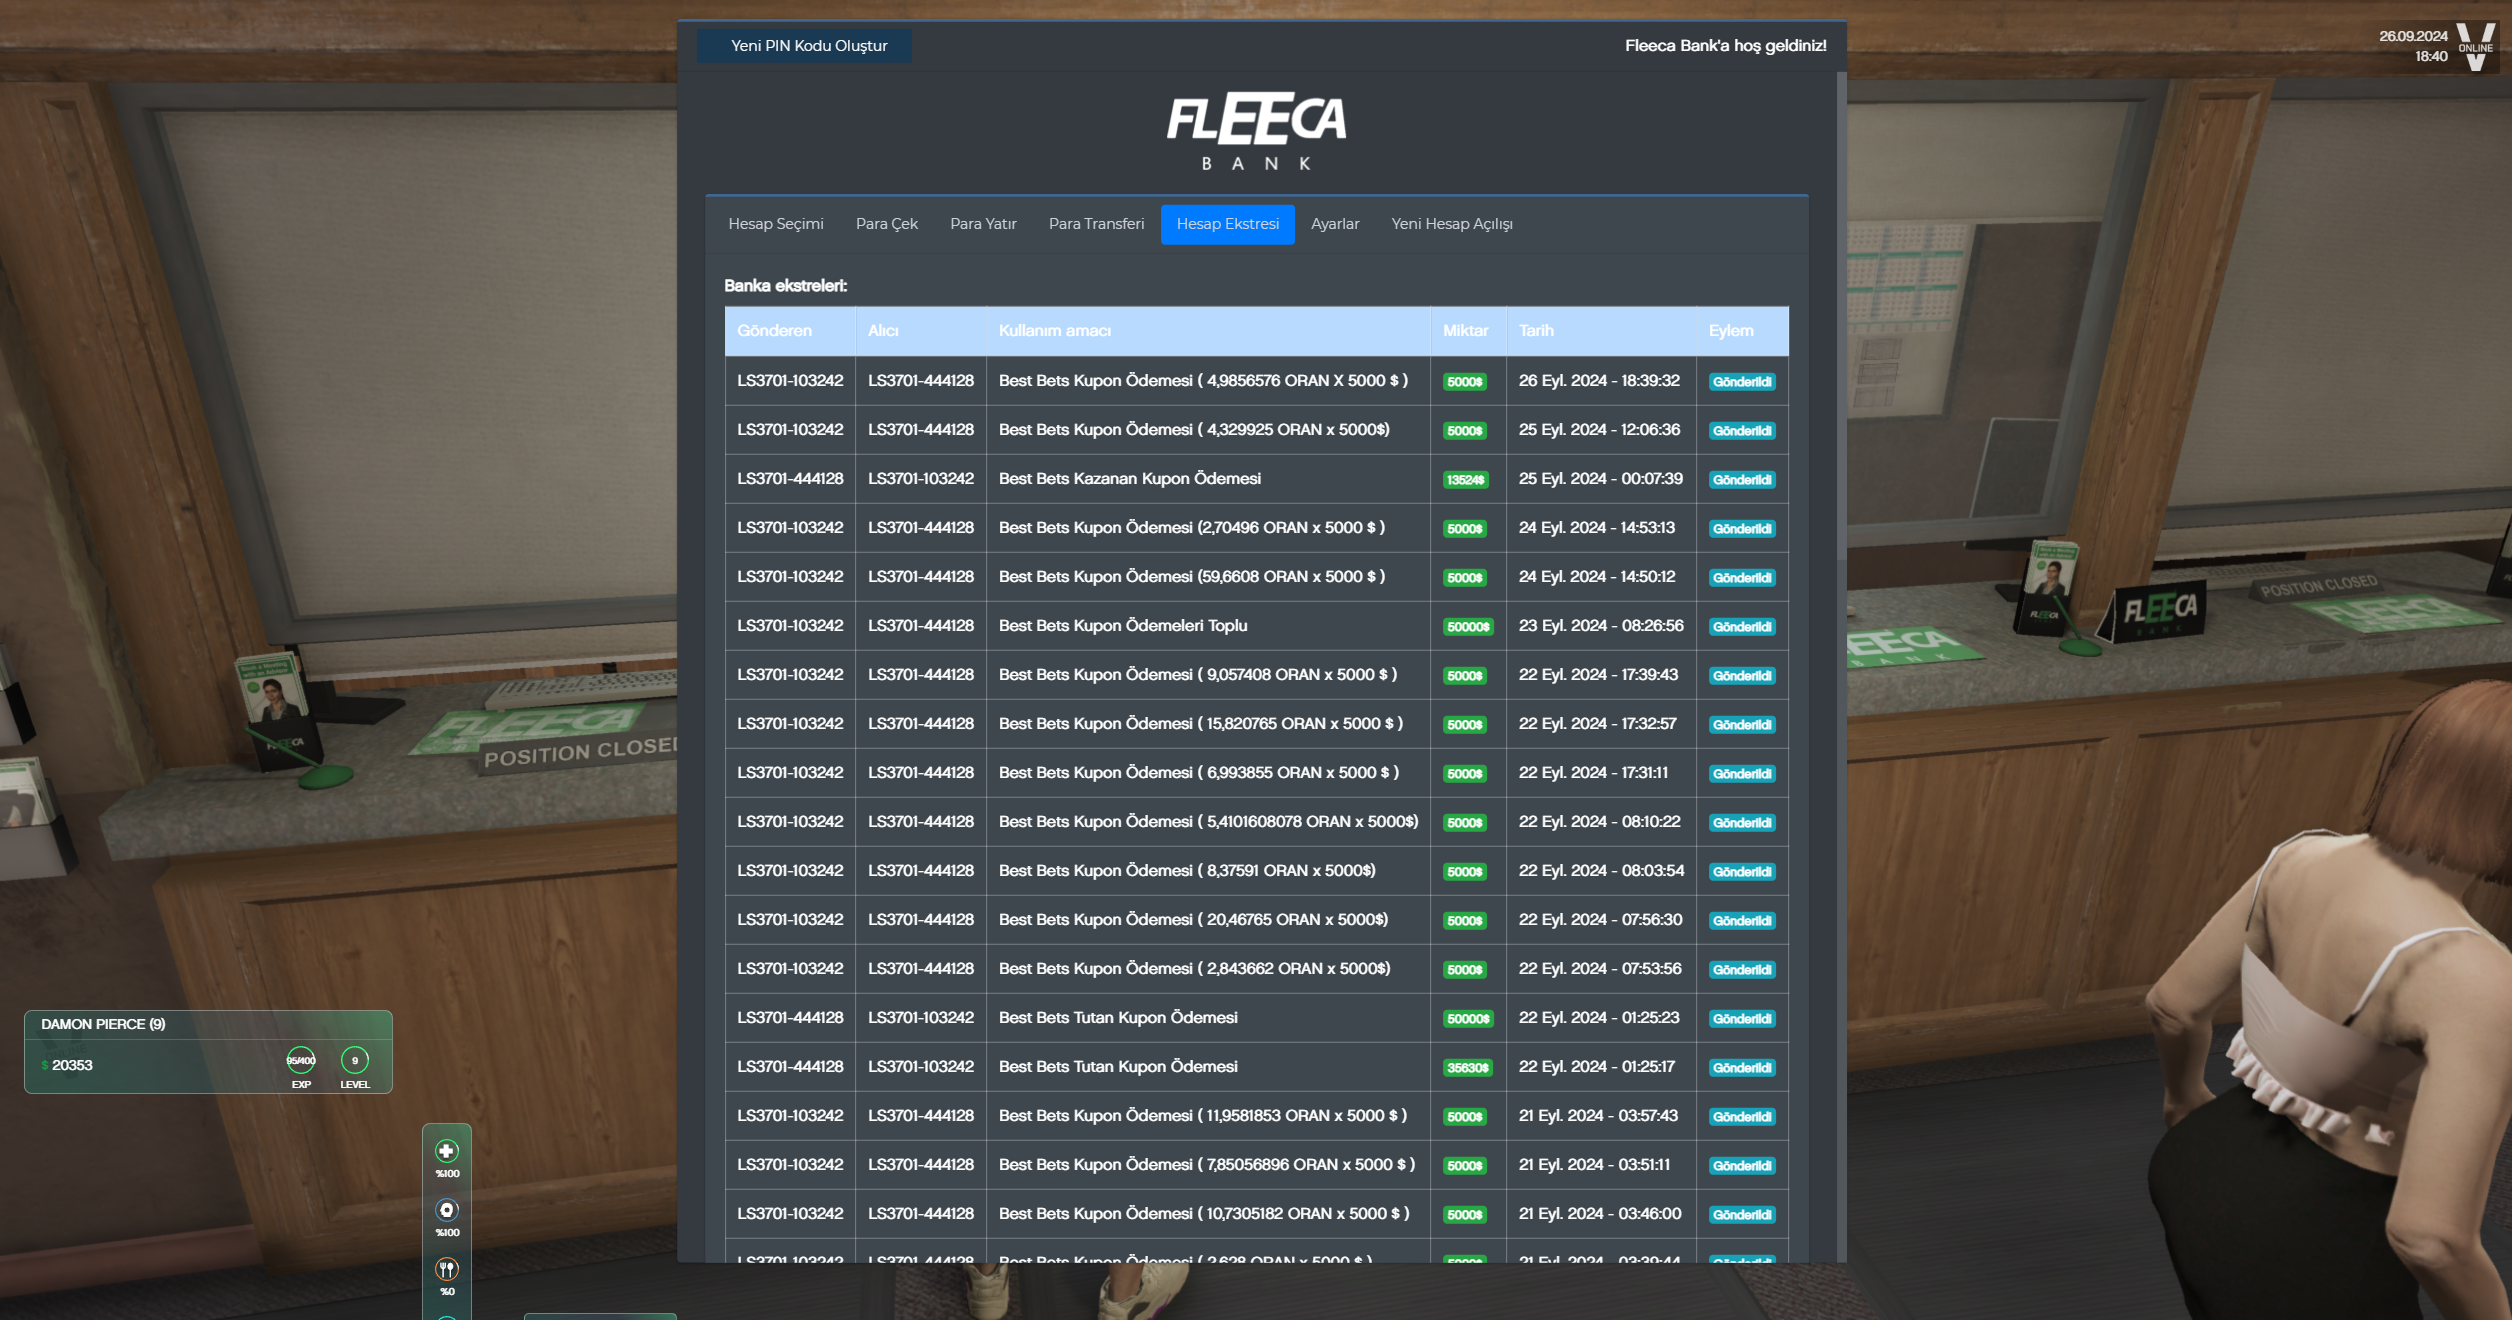Open the Para Çek tab
Screen dimensions: 2512x1320
[x=886, y=224]
